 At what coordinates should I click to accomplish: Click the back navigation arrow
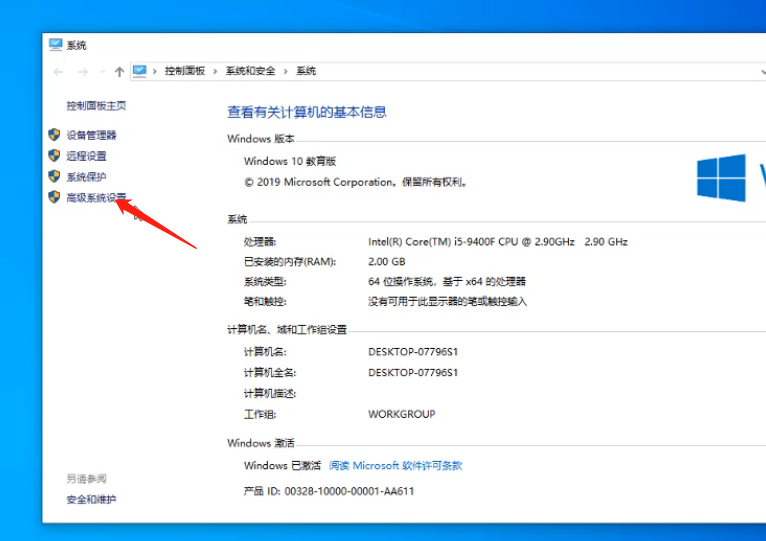(58, 71)
